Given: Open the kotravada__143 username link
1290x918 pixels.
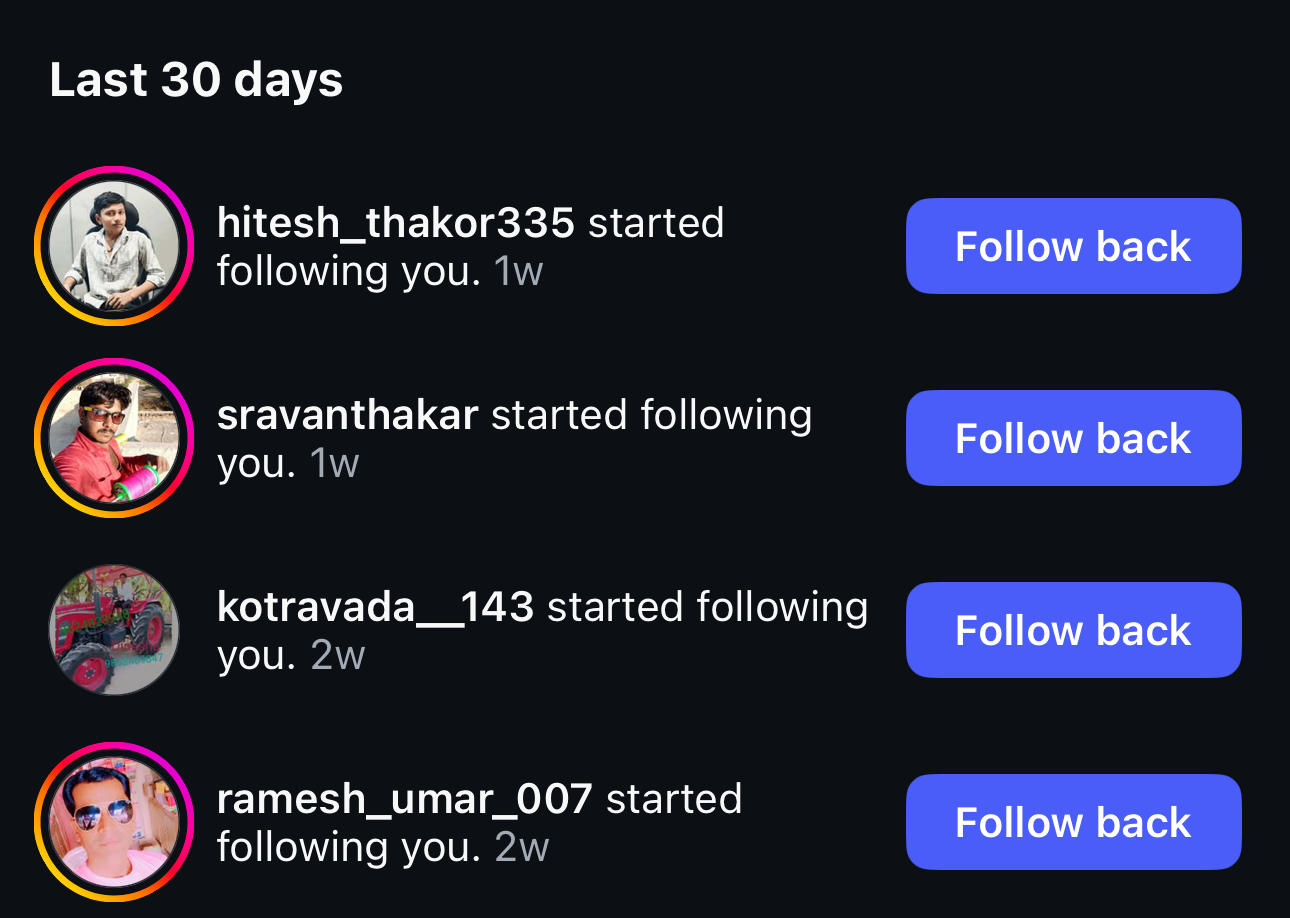Looking at the screenshot, I should 376,607.
